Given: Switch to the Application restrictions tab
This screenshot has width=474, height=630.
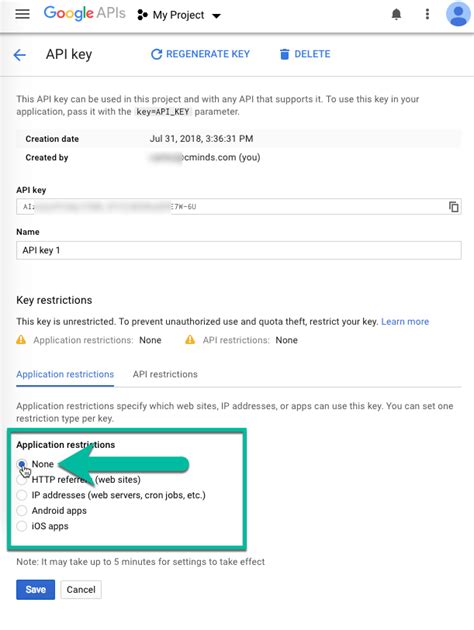Looking at the screenshot, I should pos(65,374).
